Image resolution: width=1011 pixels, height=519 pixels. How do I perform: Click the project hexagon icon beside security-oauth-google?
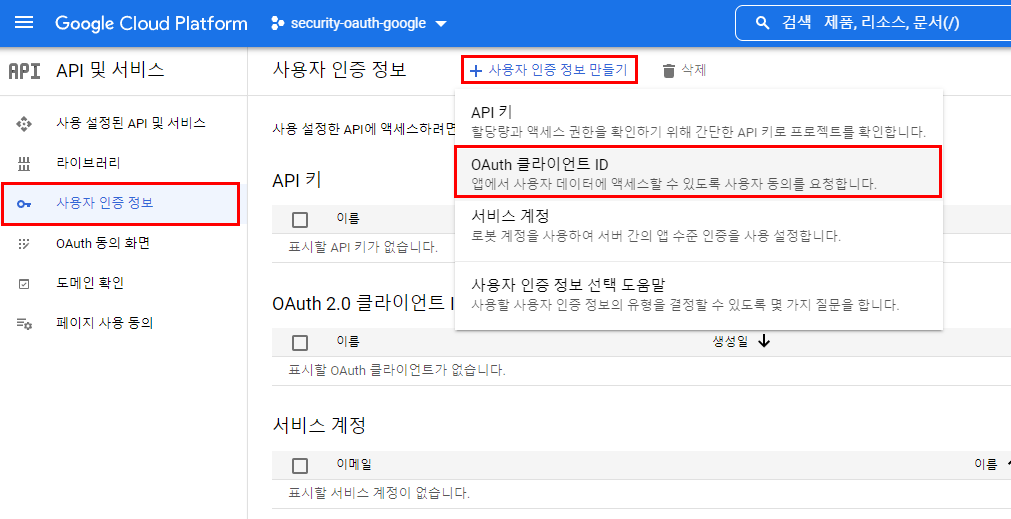277,24
